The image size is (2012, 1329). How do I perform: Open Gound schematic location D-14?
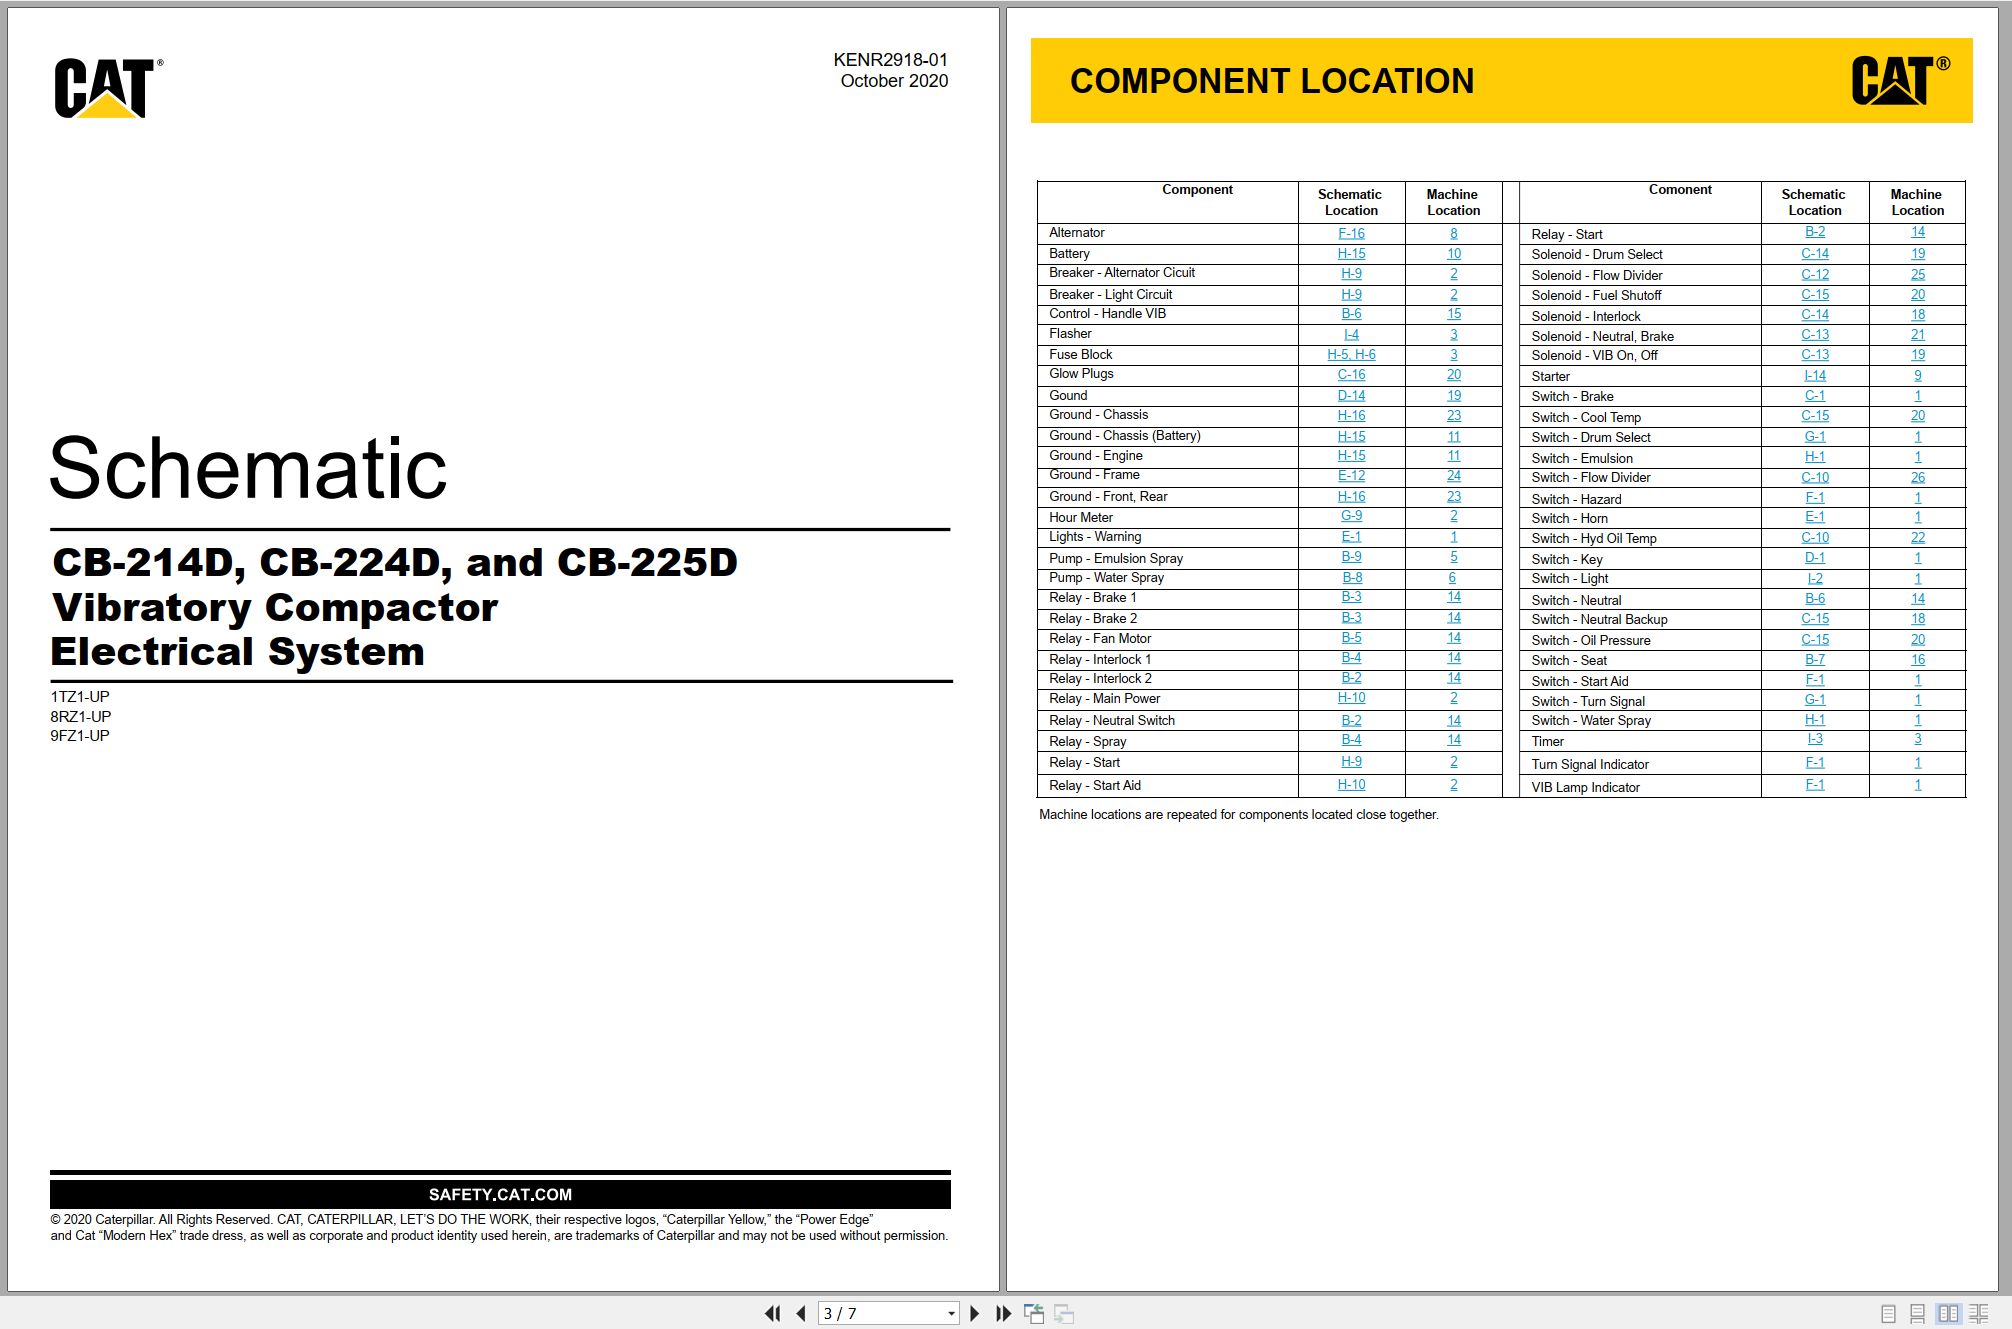pos(1351,395)
